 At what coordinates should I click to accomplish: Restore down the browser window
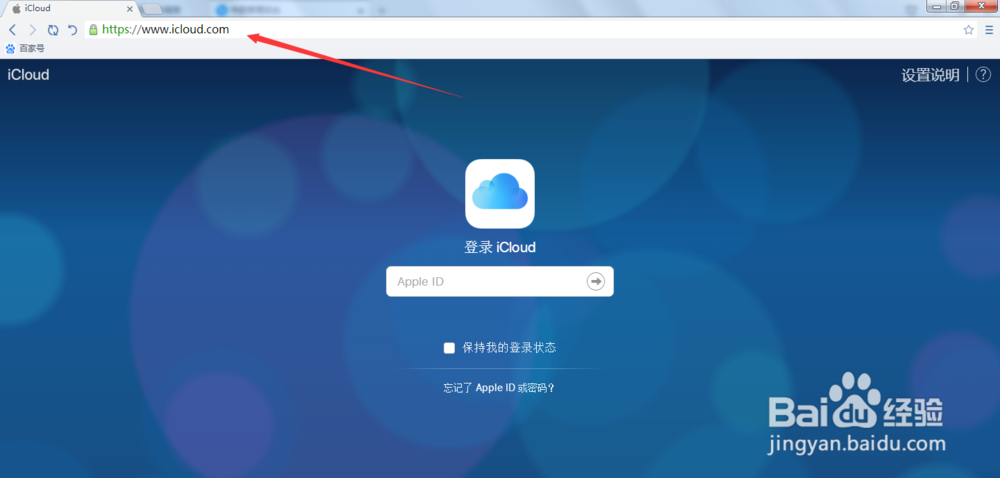tap(955, 6)
